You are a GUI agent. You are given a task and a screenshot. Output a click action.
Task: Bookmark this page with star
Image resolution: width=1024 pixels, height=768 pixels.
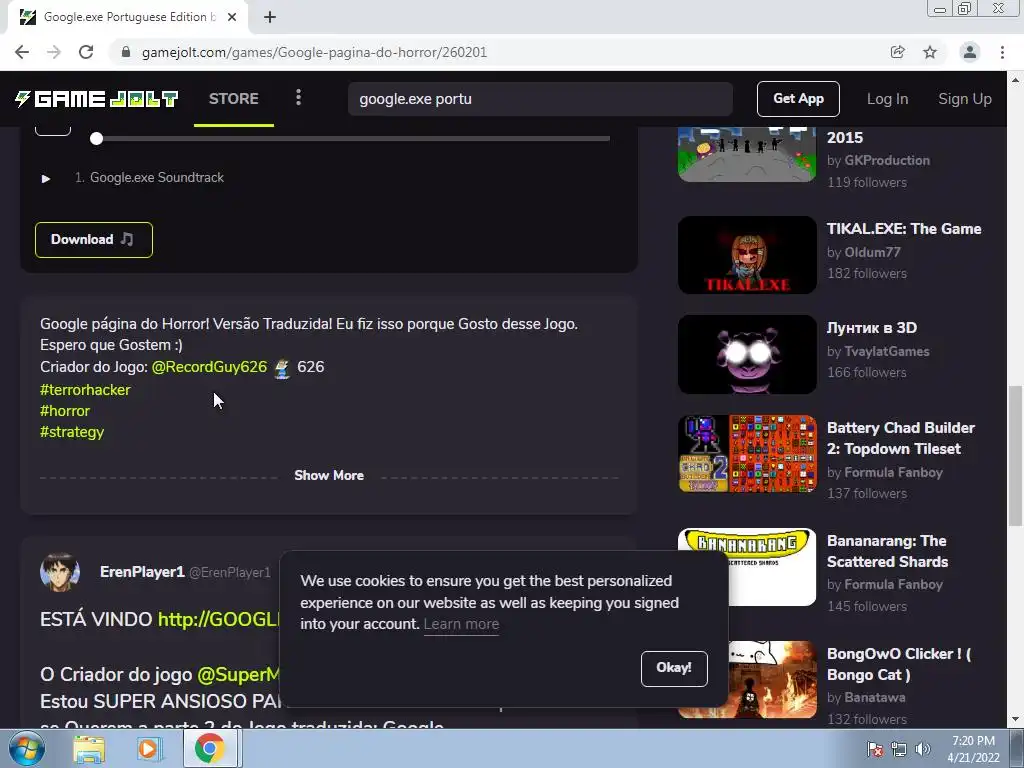[930, 52]
